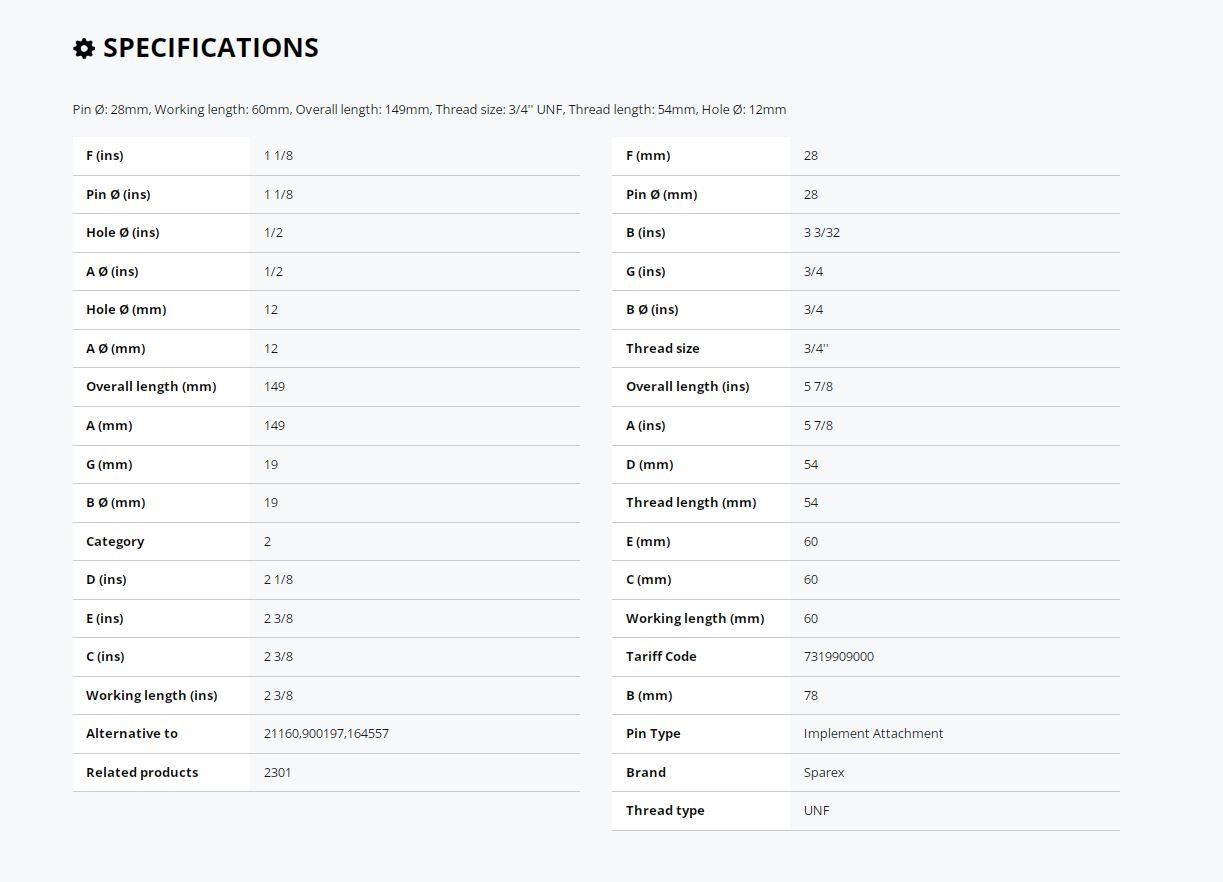Click the specification summary line with Pin Ø 28mm
This screenshot has height=882, width=1223.
point(429,109)
